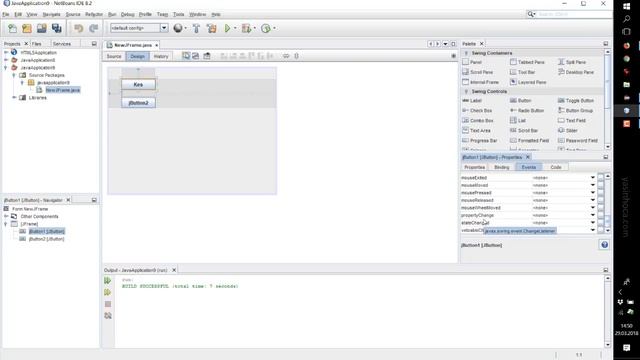Toggle Selection Mode in the designer toolbar
This screenshot has width=640, height=360.
tap(186, 56)
